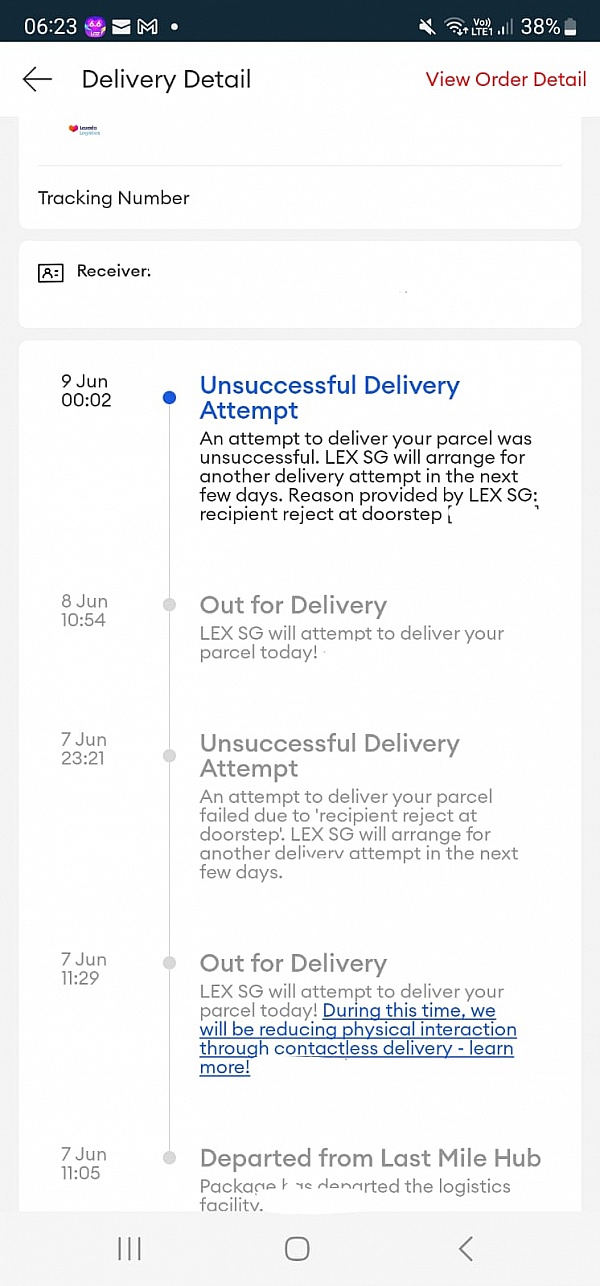Tap the 8 Jun timeline dot

pyautogui.click(x=169, y=605)
